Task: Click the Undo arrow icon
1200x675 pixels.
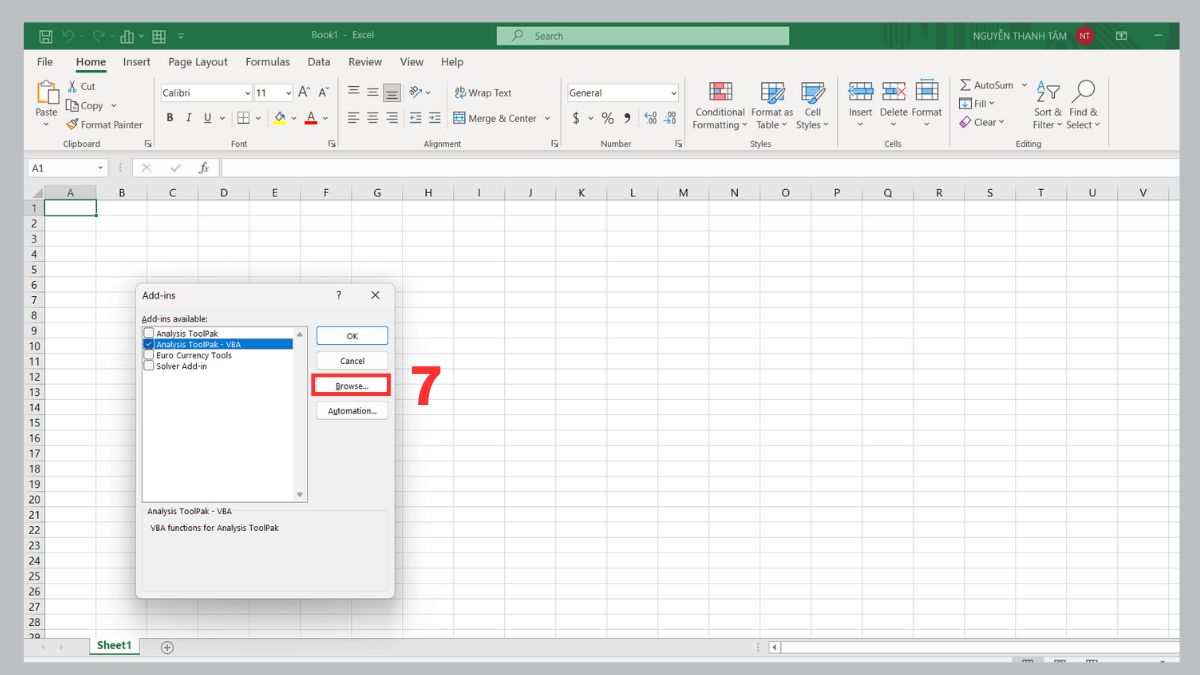Action: click(x=68, y=36)
